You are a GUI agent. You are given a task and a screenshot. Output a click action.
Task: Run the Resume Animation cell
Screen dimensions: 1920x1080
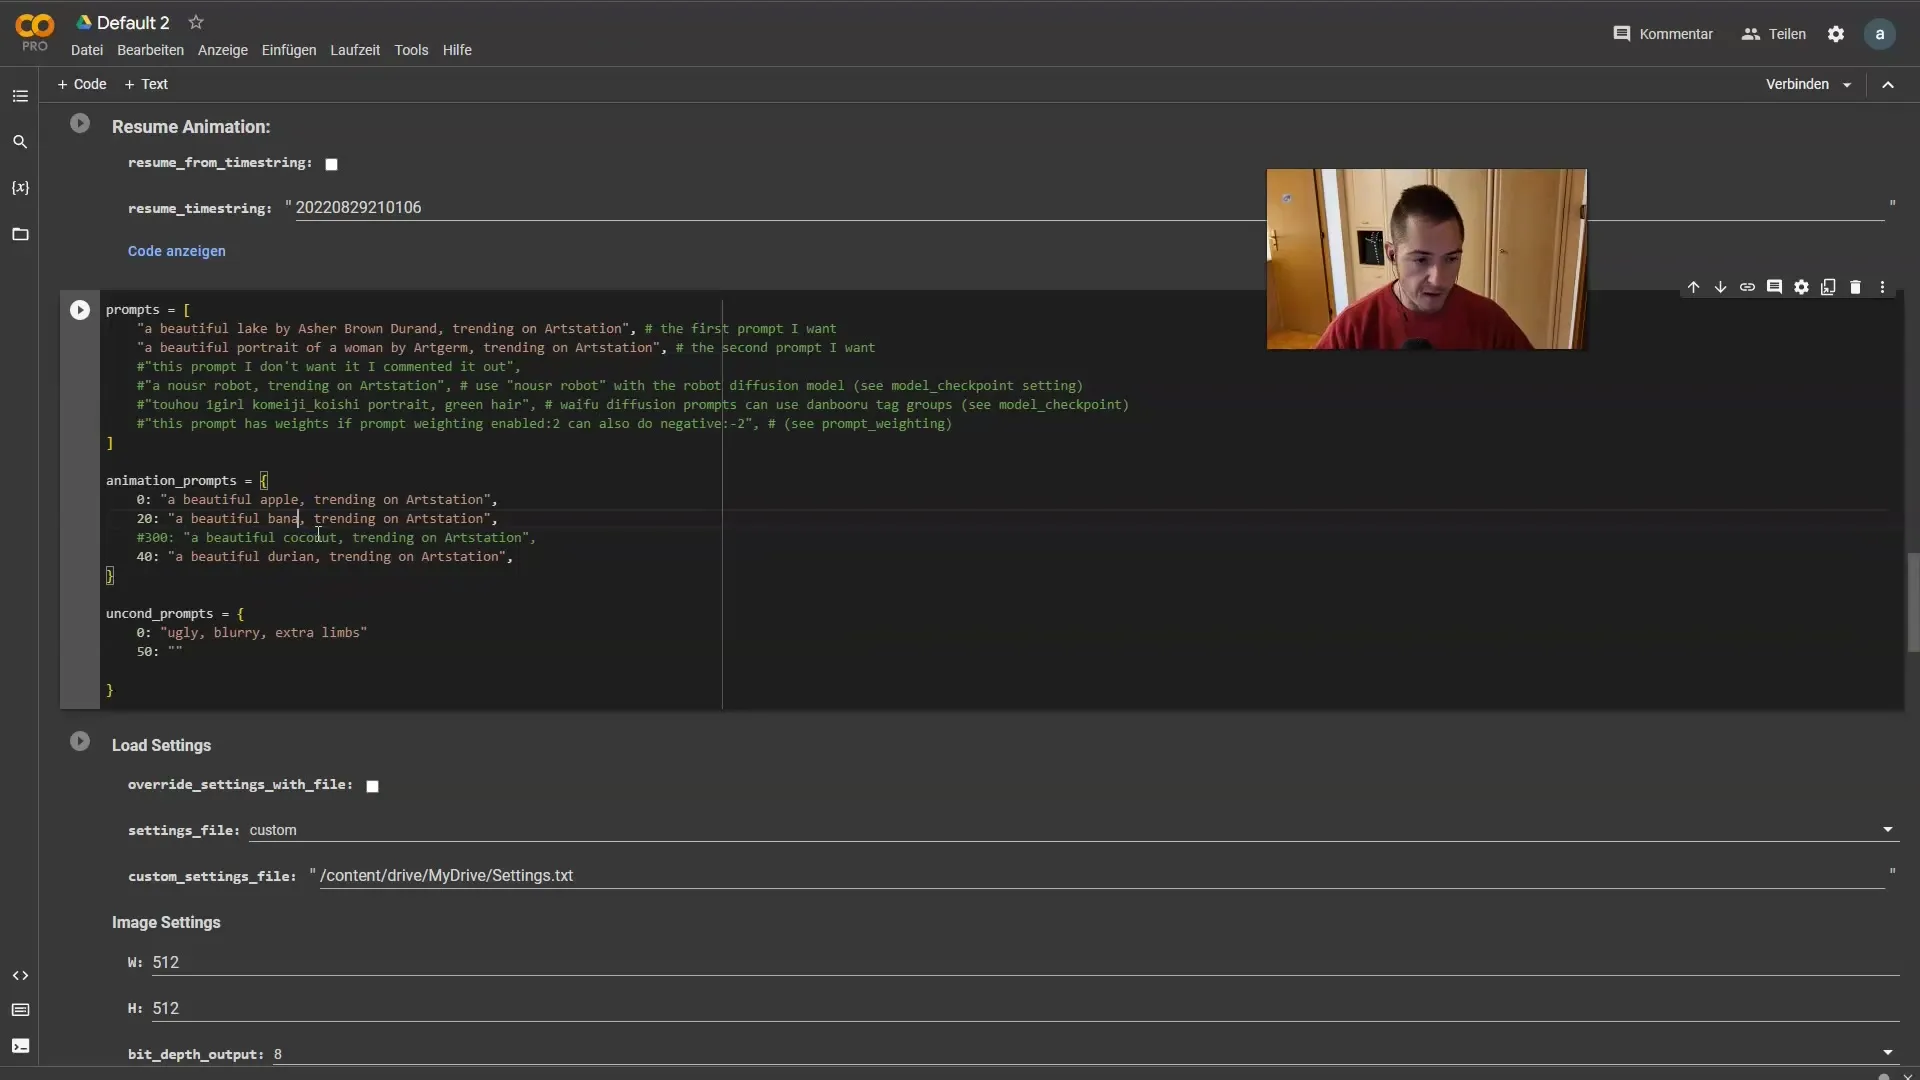point(80,124)
